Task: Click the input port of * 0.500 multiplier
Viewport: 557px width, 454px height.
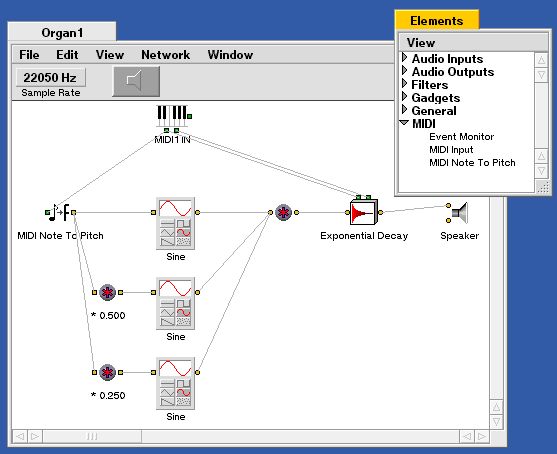Action: click(x=94, y=292)
